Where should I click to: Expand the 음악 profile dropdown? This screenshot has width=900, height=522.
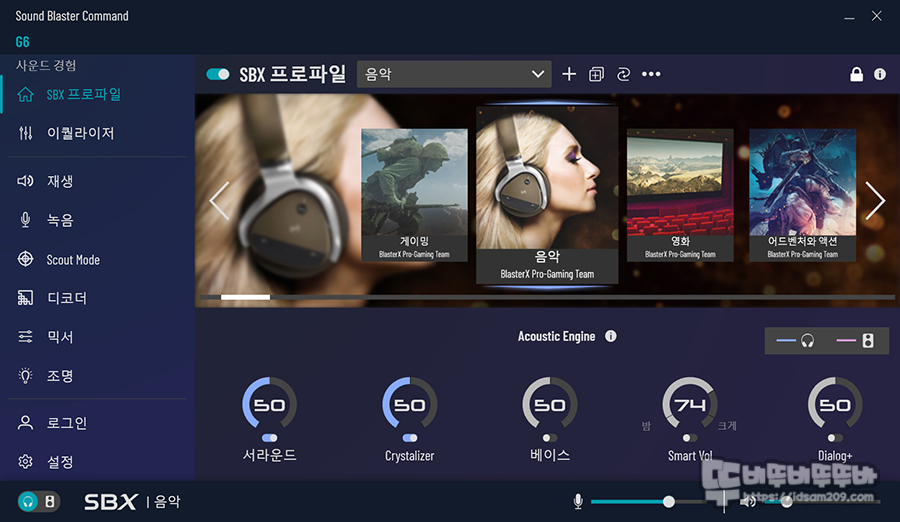(454, 74)
